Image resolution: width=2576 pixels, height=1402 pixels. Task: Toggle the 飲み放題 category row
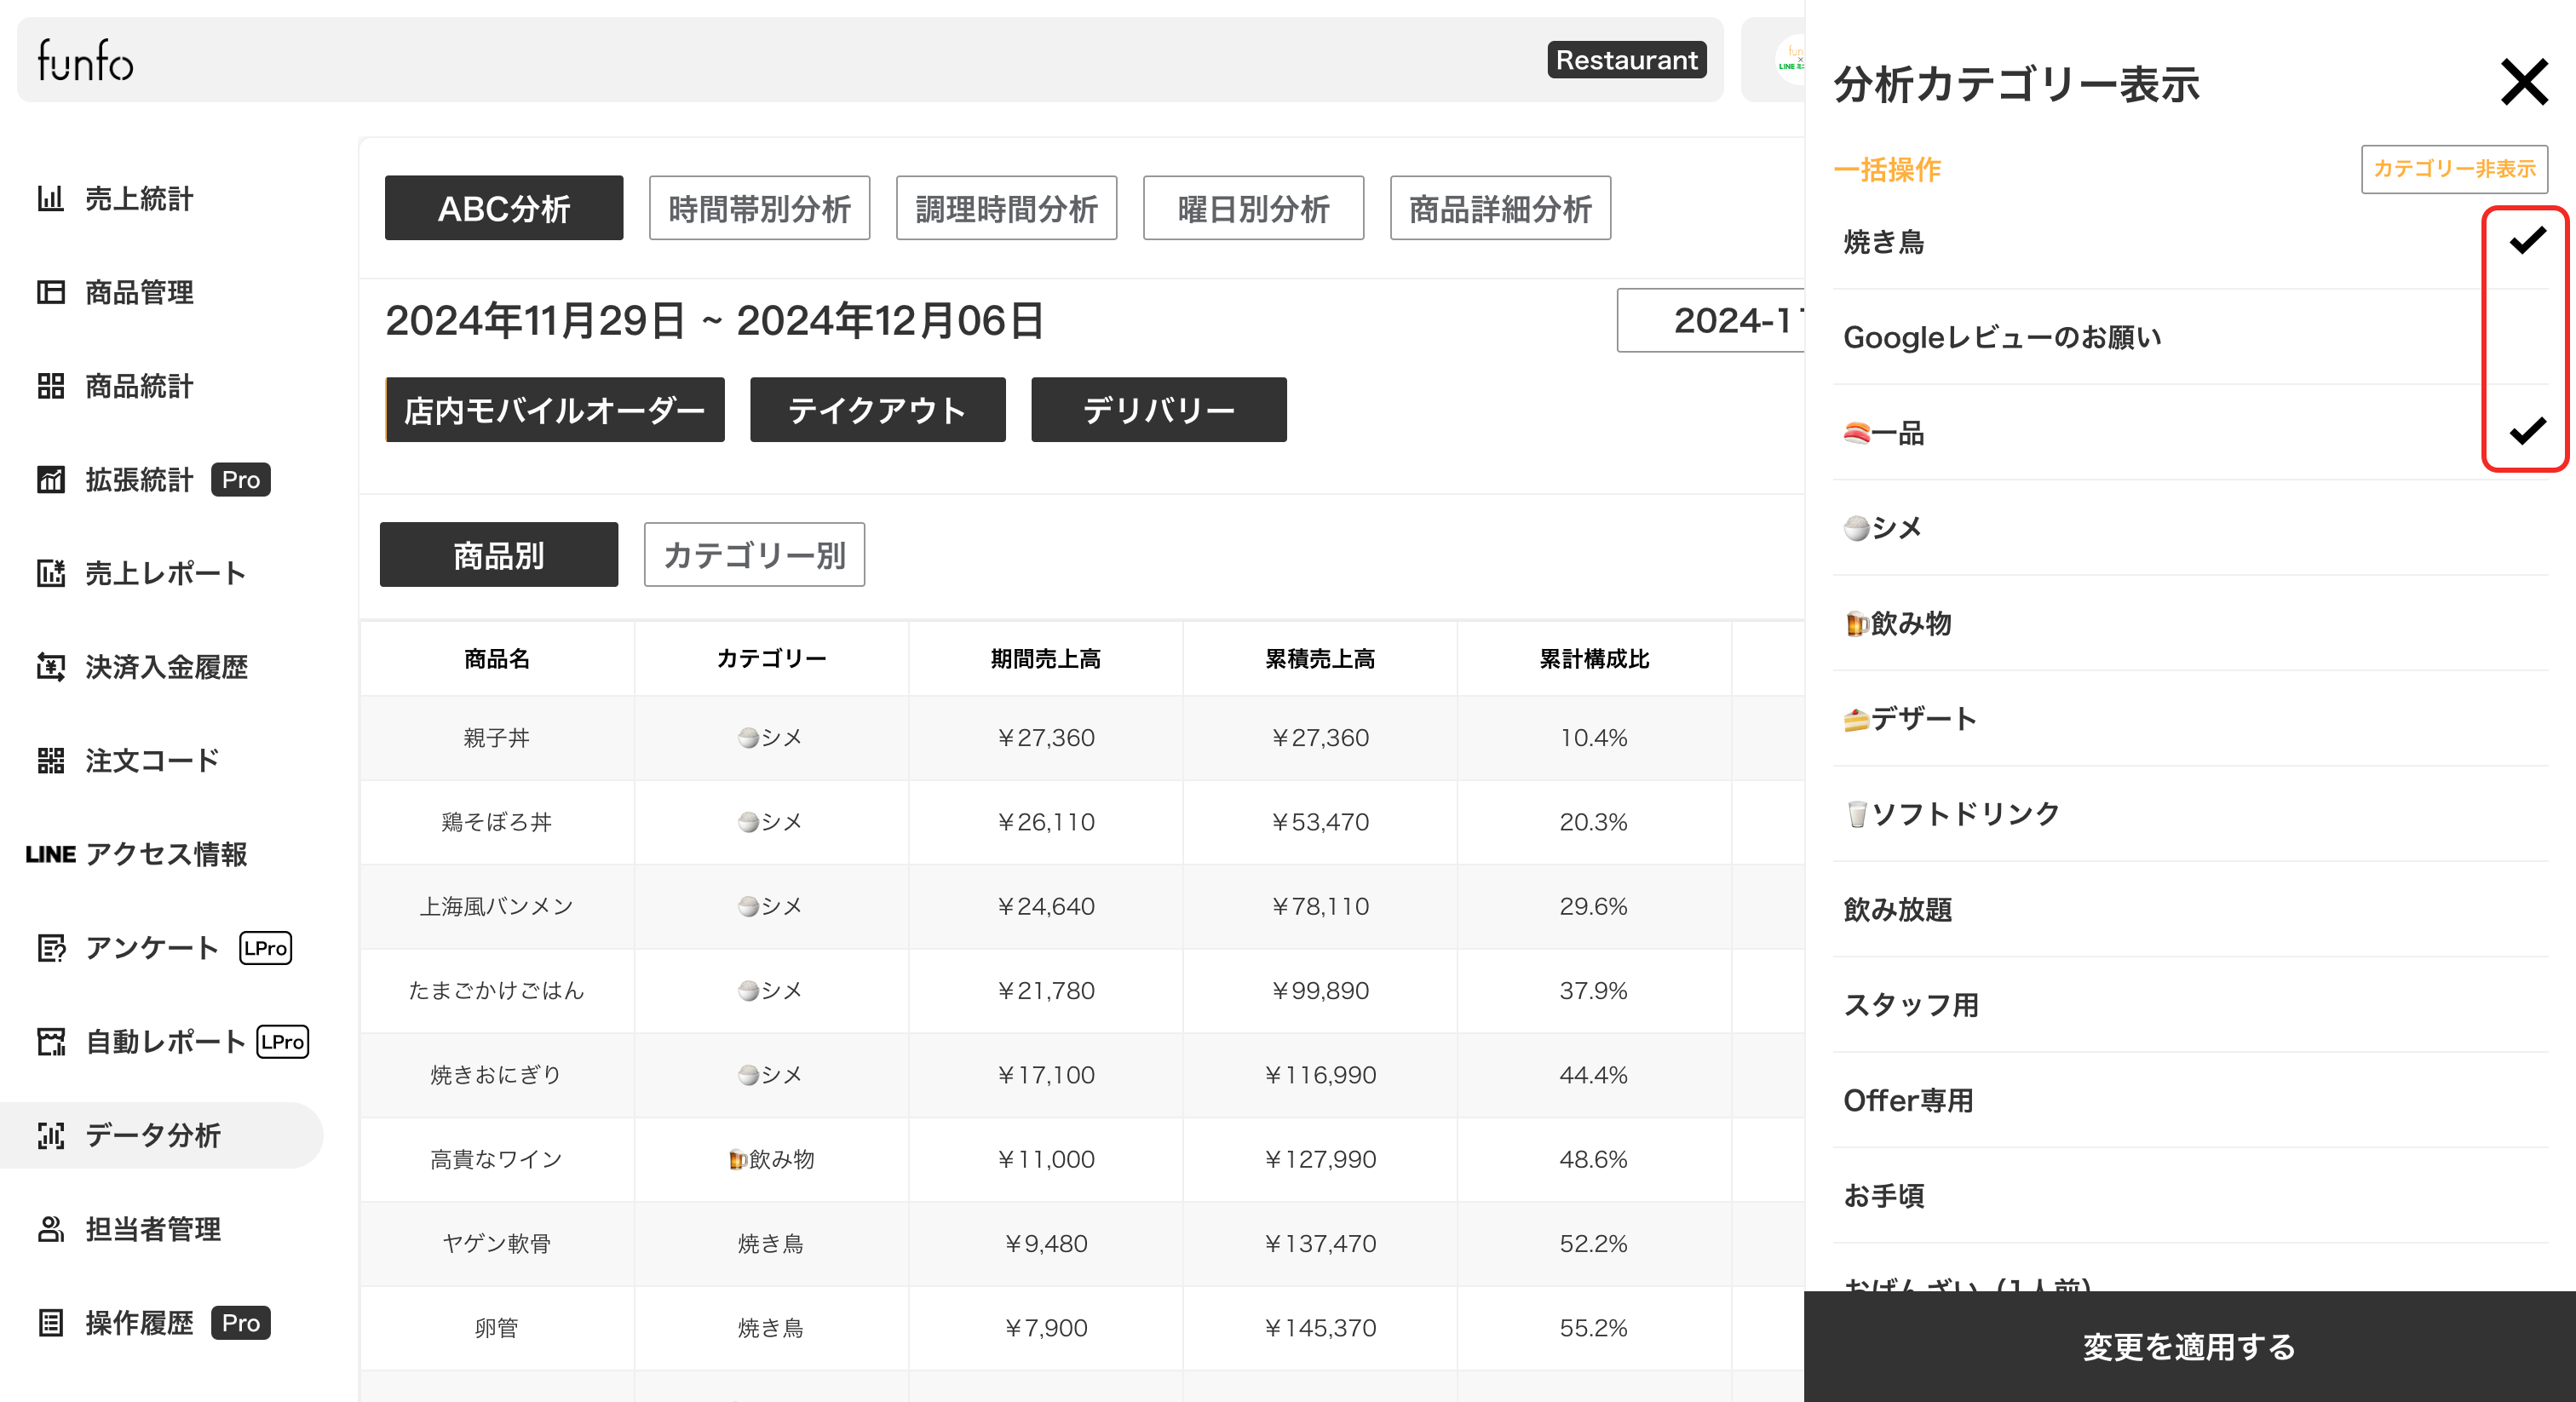click(x=2190, y=909)
